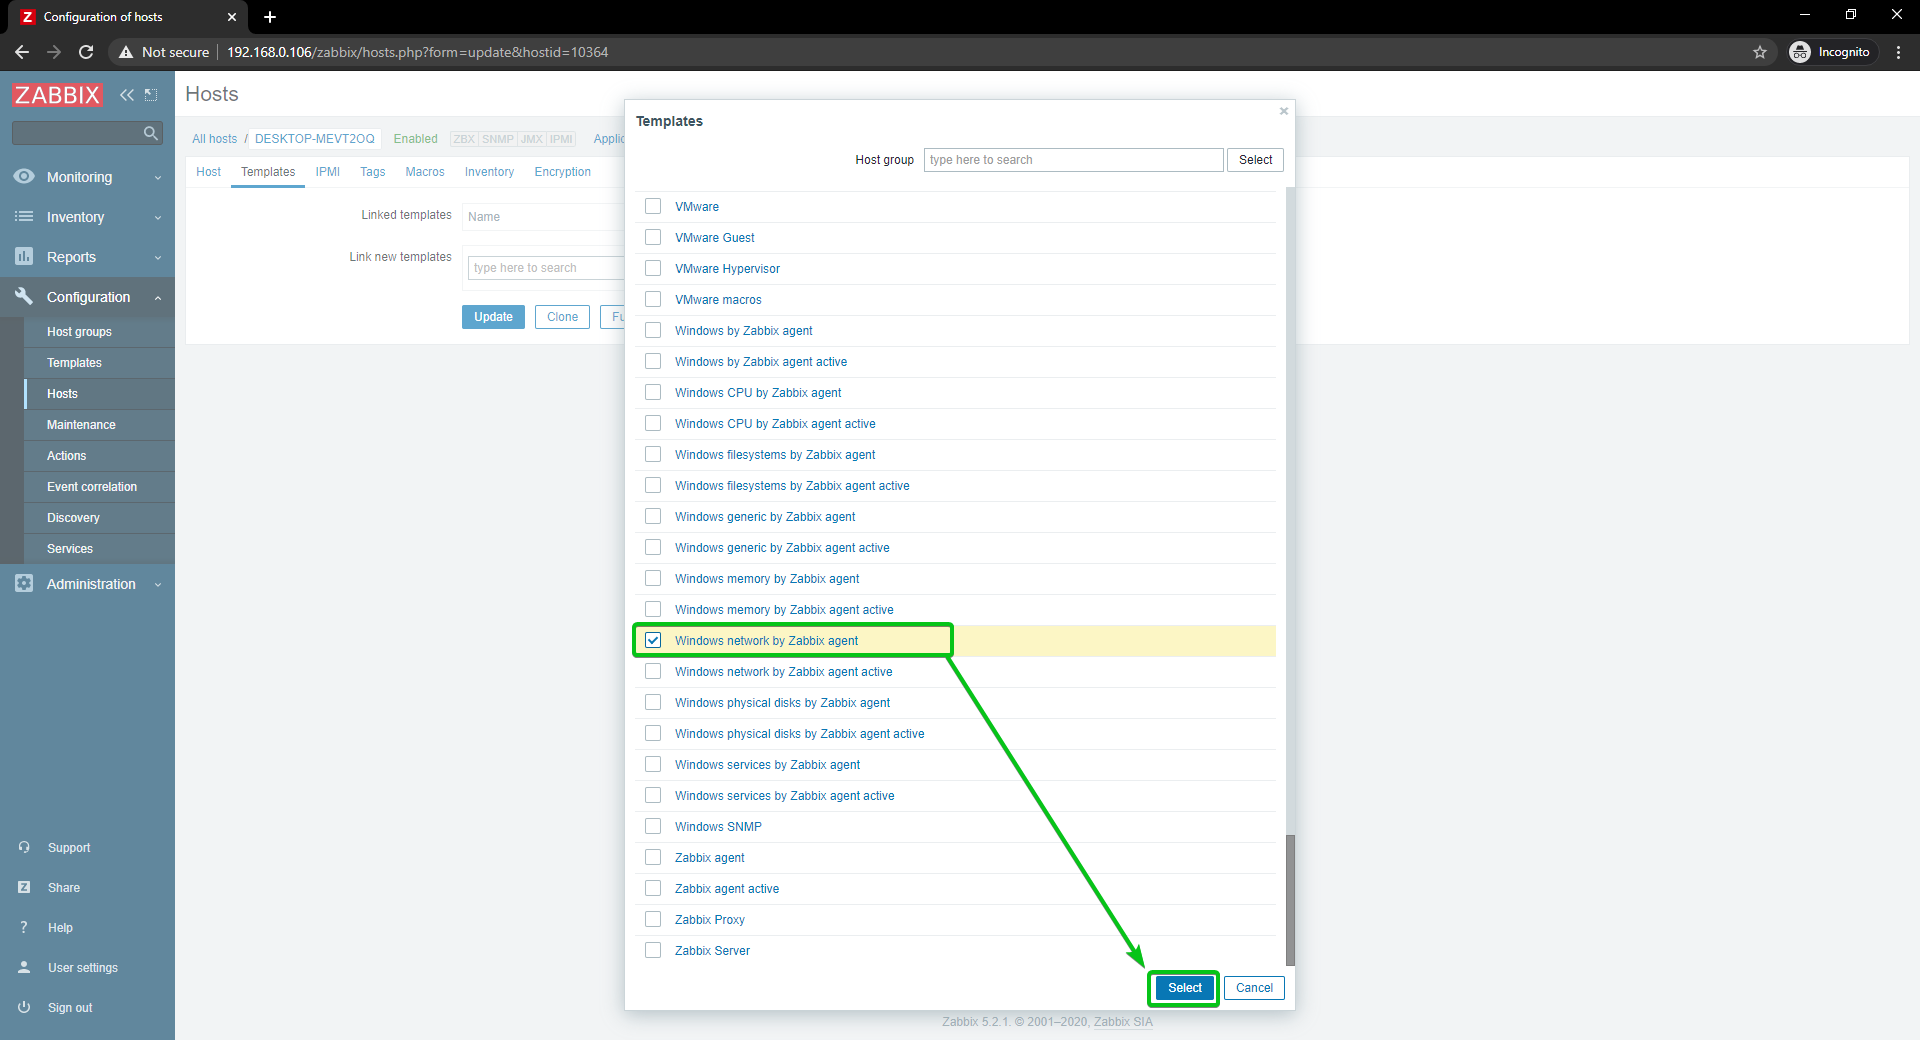Uncheck Windows network by Zabbix agent
The image size is (1920, 1040).
click(653, 640)
